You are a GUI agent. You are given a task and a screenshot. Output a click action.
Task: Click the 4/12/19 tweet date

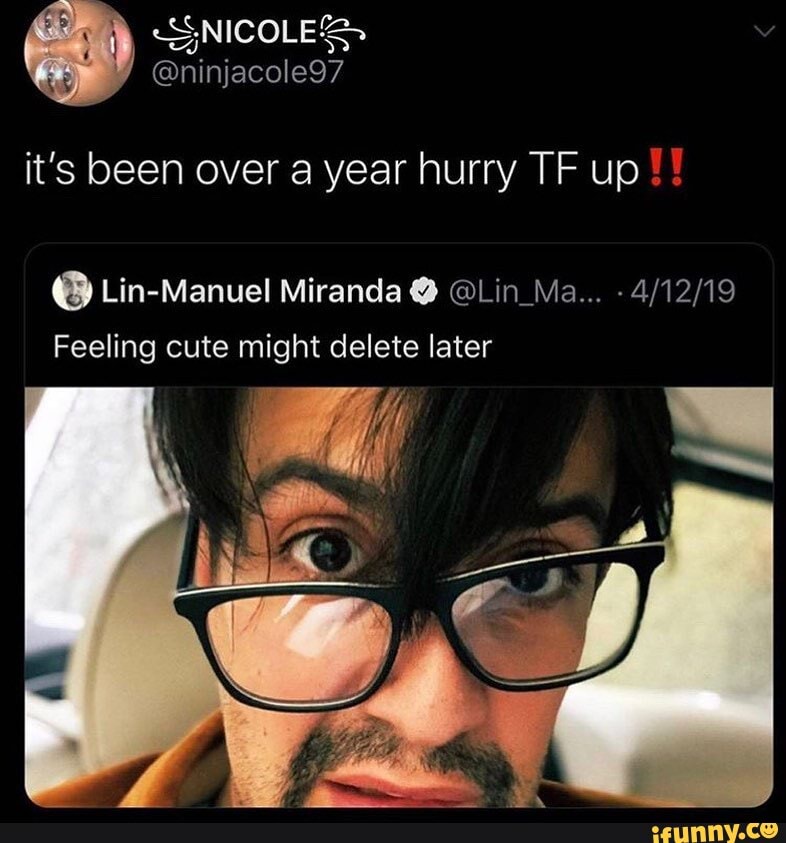(683, 291)
